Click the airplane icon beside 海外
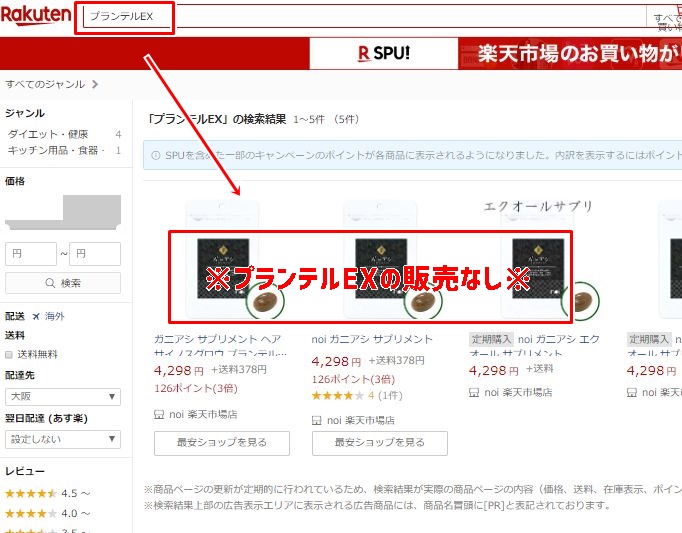 36,316
